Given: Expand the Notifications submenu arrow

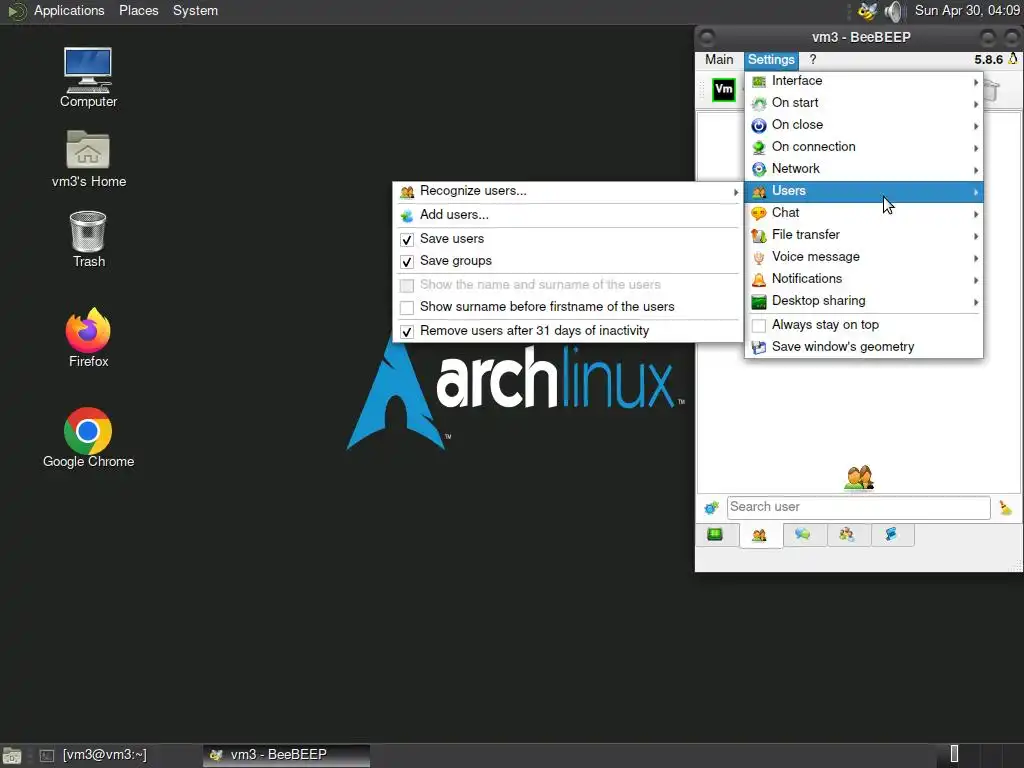Looking at the screenshot, I should point(976,280).
